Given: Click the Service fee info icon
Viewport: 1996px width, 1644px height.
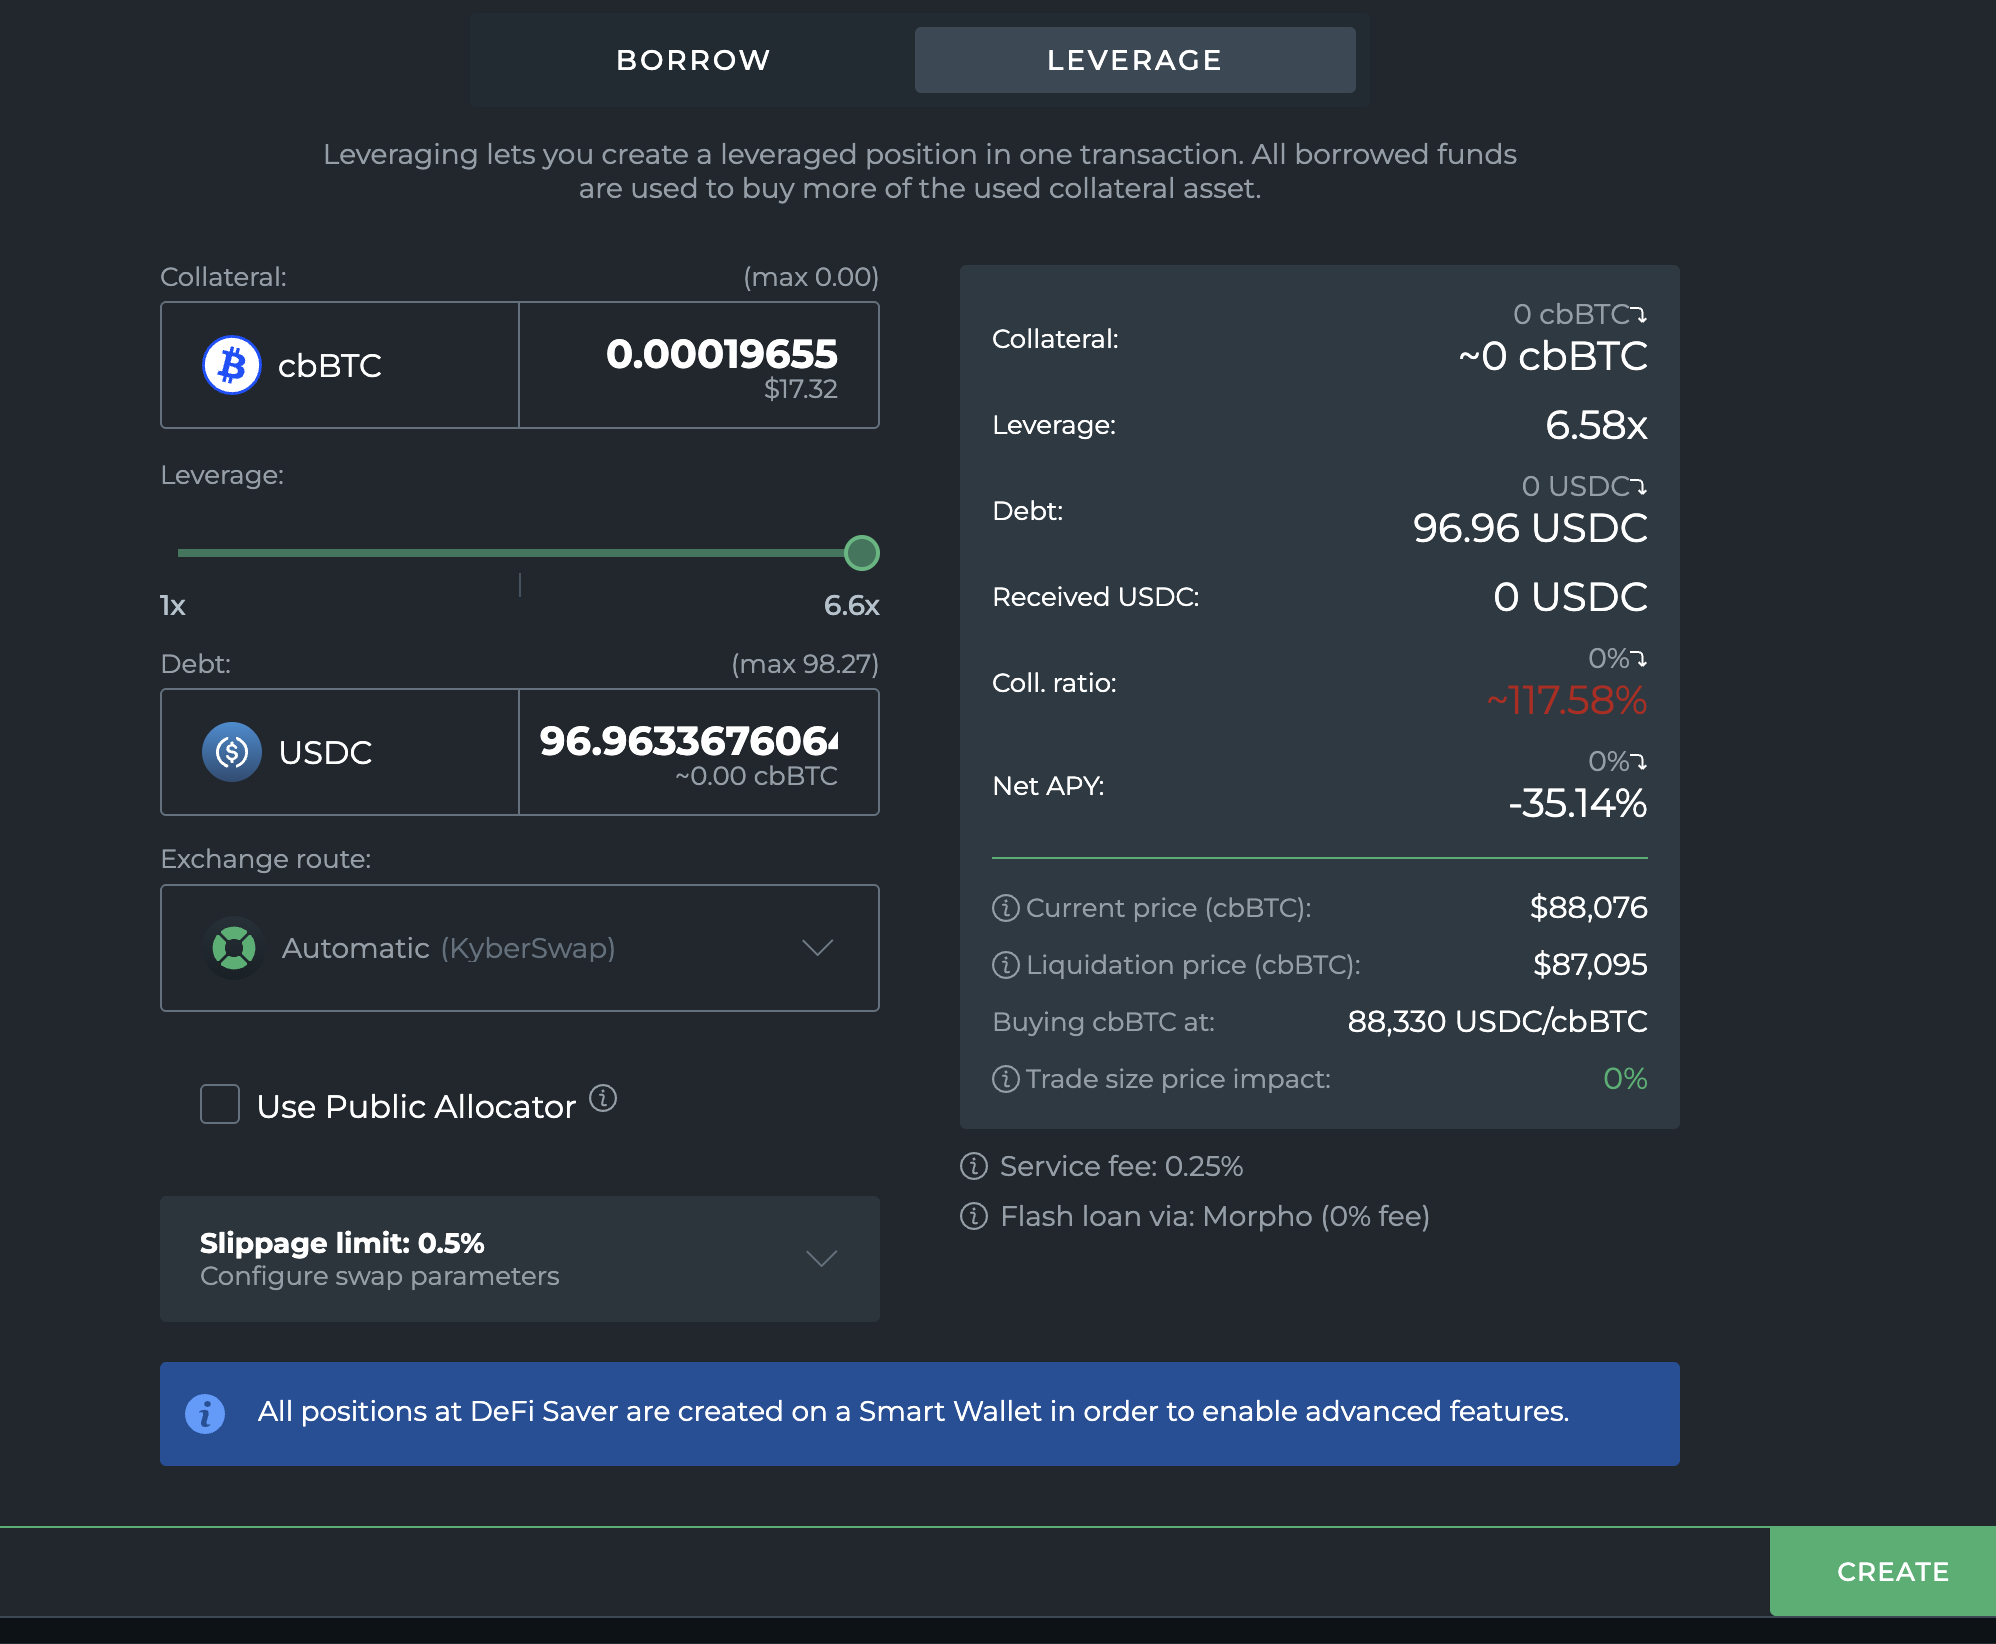Looking at the screenshot, I should pyautogui.click(x=974, y=1166).
